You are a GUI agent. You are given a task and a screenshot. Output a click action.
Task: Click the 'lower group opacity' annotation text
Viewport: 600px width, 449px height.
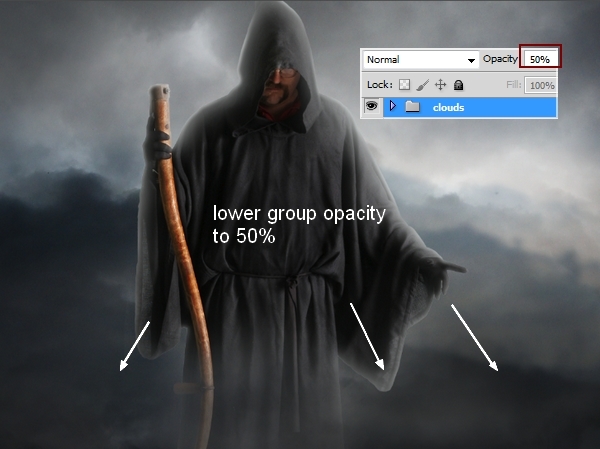click(x=299, y=225)
